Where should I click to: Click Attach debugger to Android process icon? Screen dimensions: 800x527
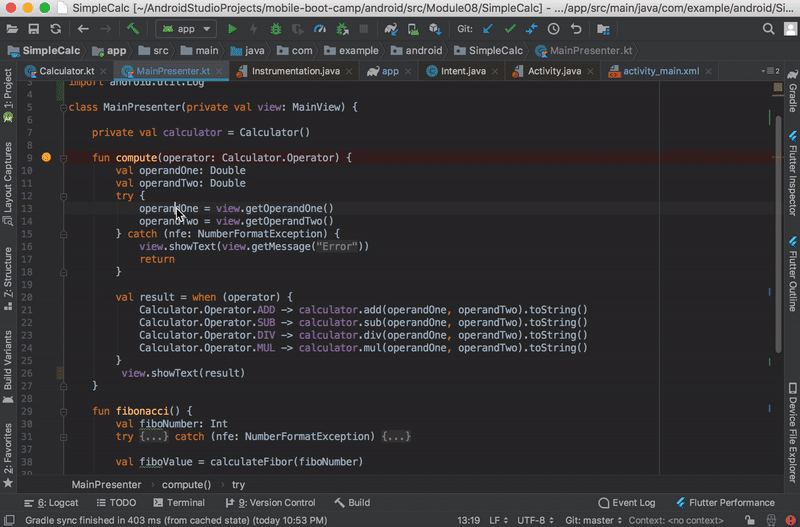tap(342, 29)
